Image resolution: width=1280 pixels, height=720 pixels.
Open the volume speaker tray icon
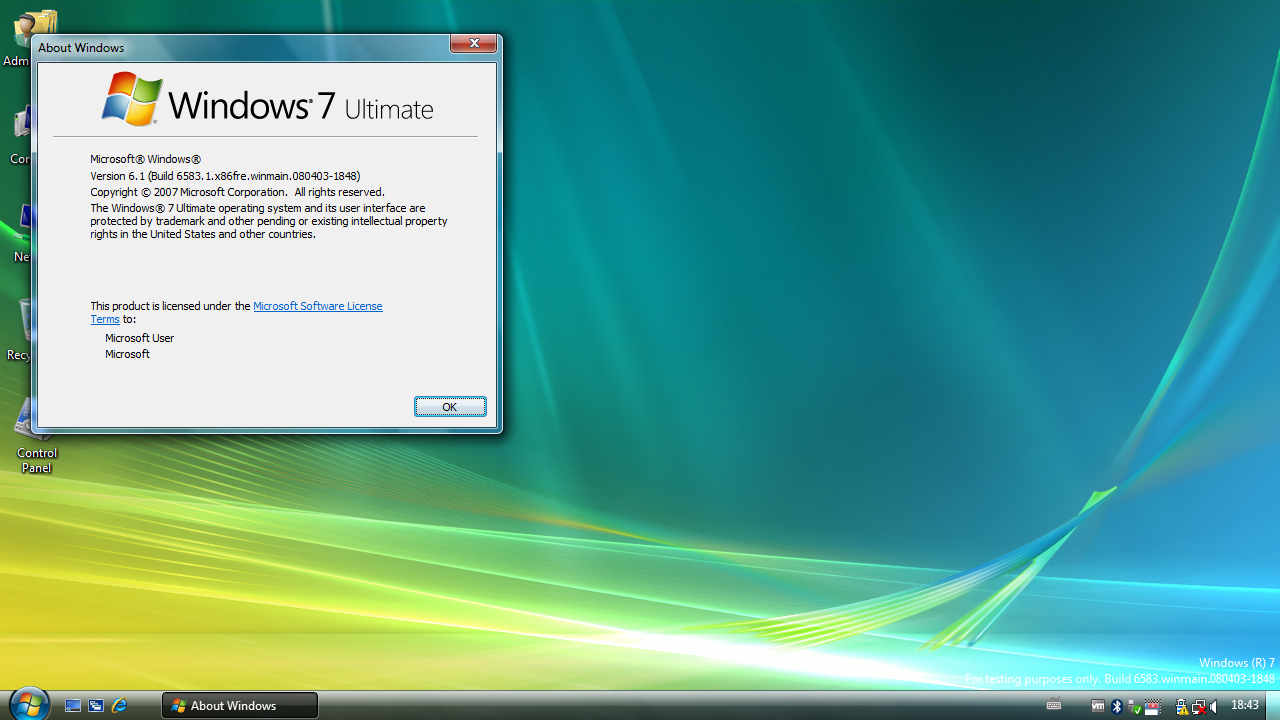1213,706
